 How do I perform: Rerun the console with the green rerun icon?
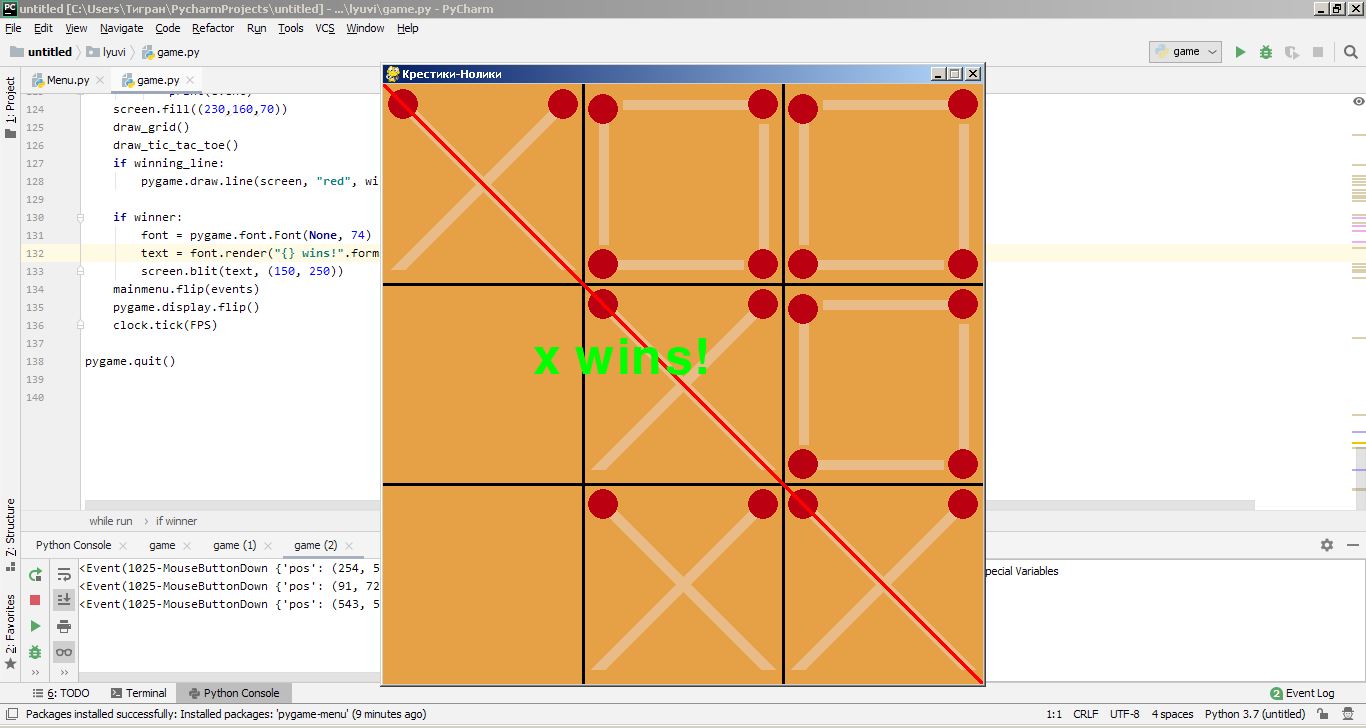[35, 574]
